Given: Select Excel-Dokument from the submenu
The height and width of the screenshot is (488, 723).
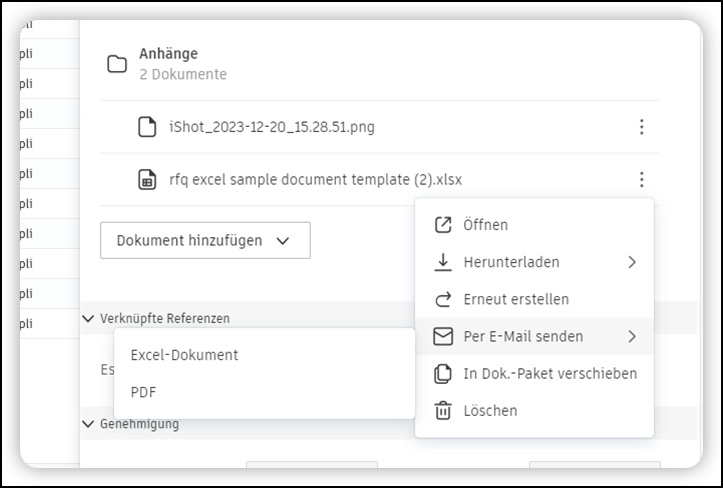Looking at the screenshot, I should point(185,355).
